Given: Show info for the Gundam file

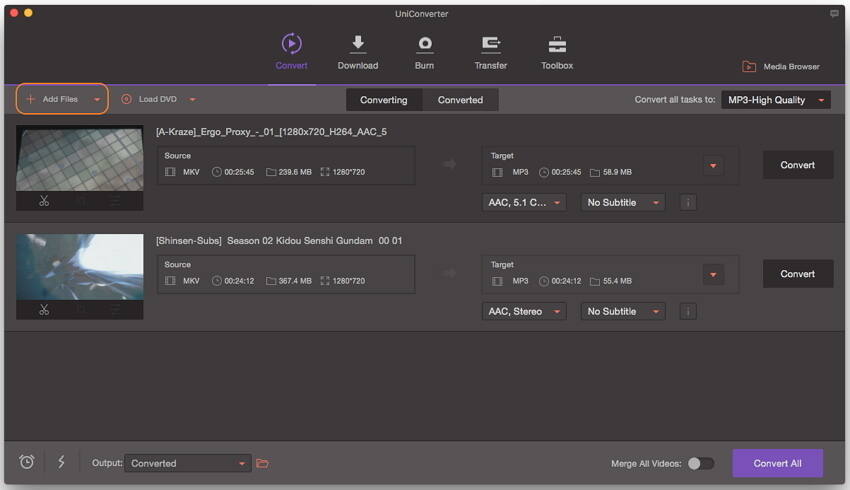Looking at the screenshot, I should coord(688,312).
